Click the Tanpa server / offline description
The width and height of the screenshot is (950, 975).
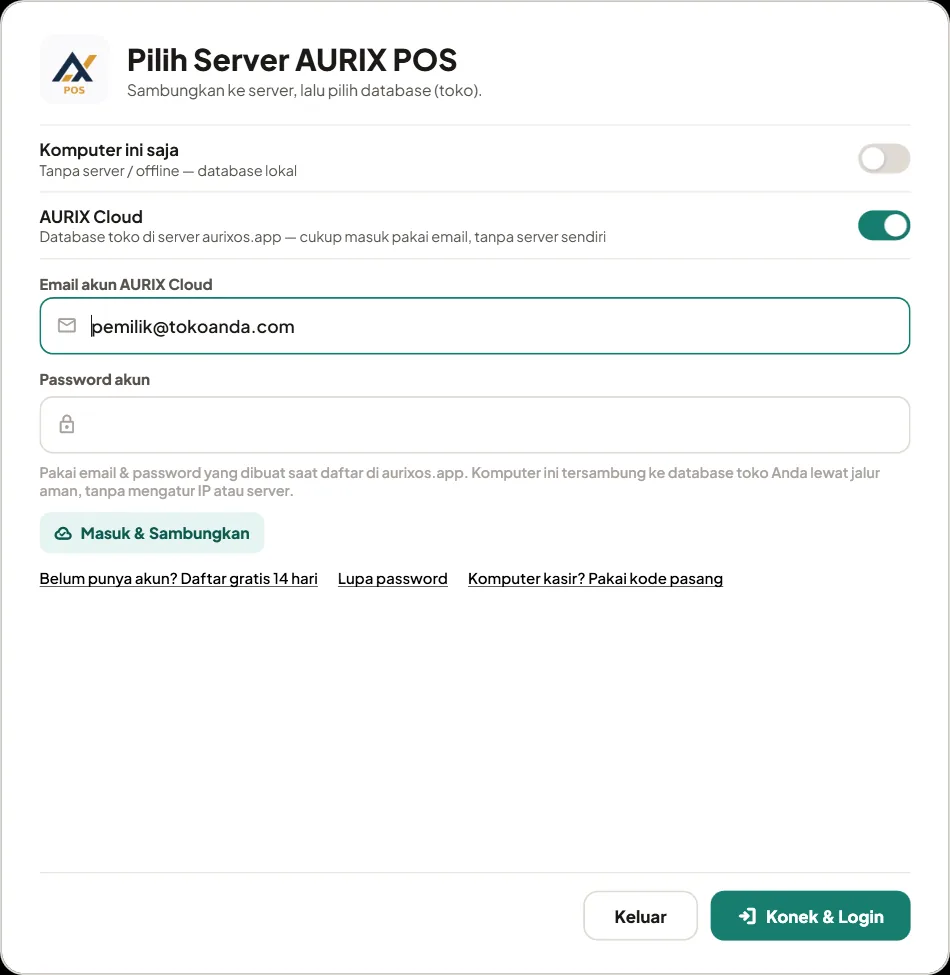click(168, 171)
